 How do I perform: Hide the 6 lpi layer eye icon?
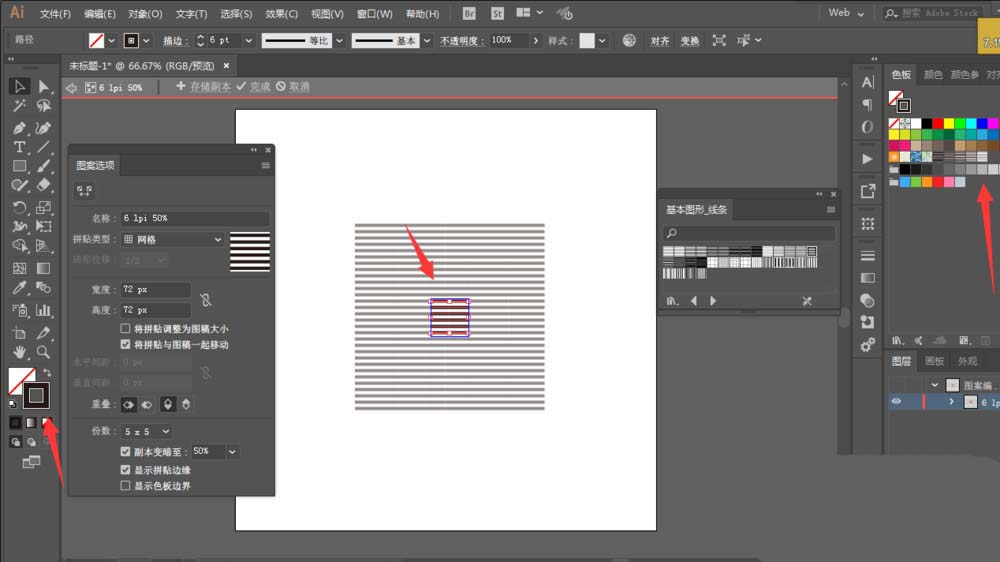[896, 402]
